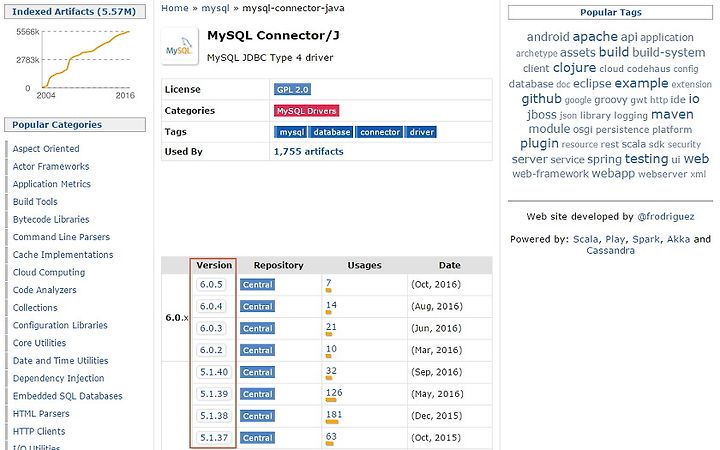
Task: Open version 6.0.4
Action: click(211, 306)
